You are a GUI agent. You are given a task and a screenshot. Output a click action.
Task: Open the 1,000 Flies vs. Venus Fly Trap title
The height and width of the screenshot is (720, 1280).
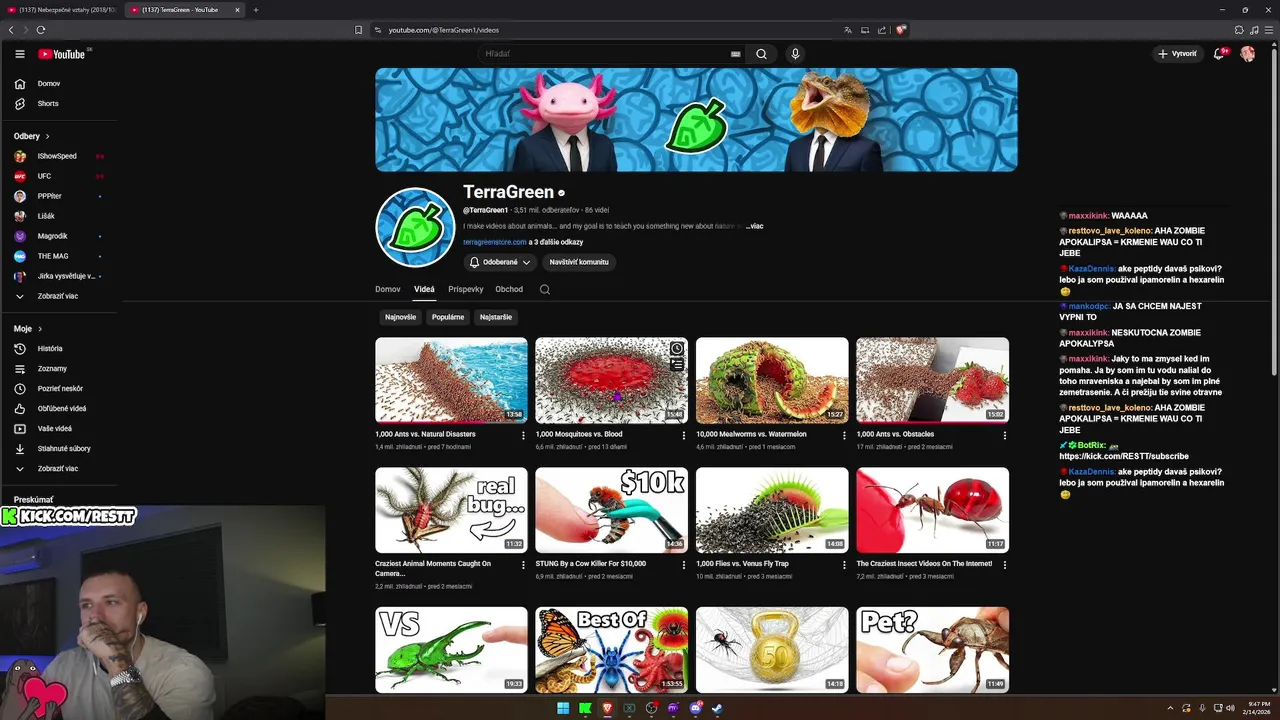click(x=742, y=564)
